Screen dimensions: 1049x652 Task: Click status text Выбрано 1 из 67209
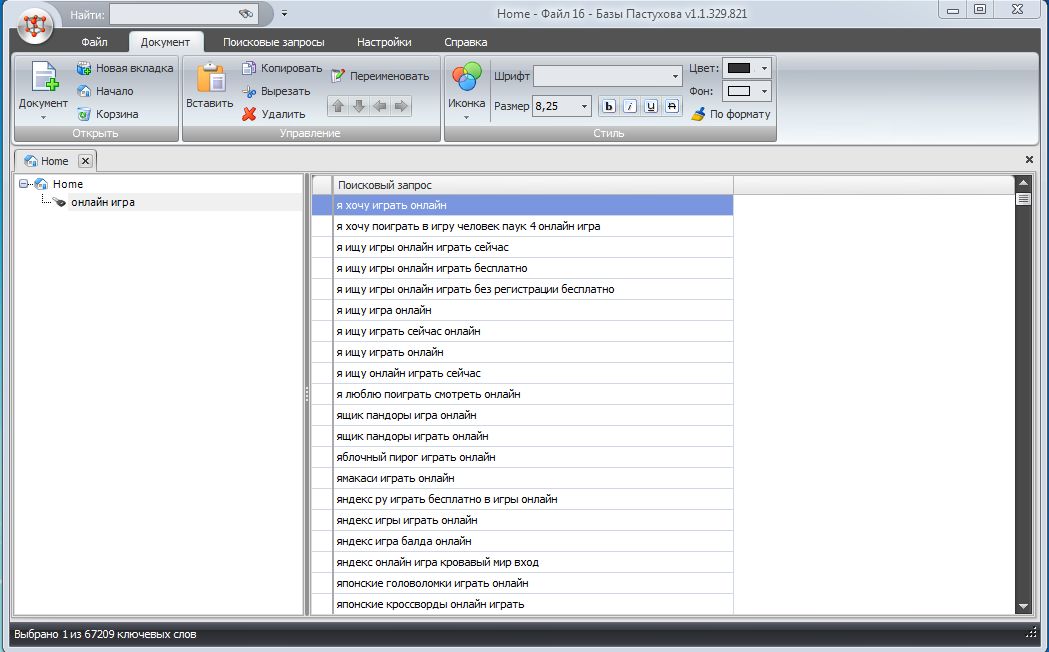click(x=105, y=634)
